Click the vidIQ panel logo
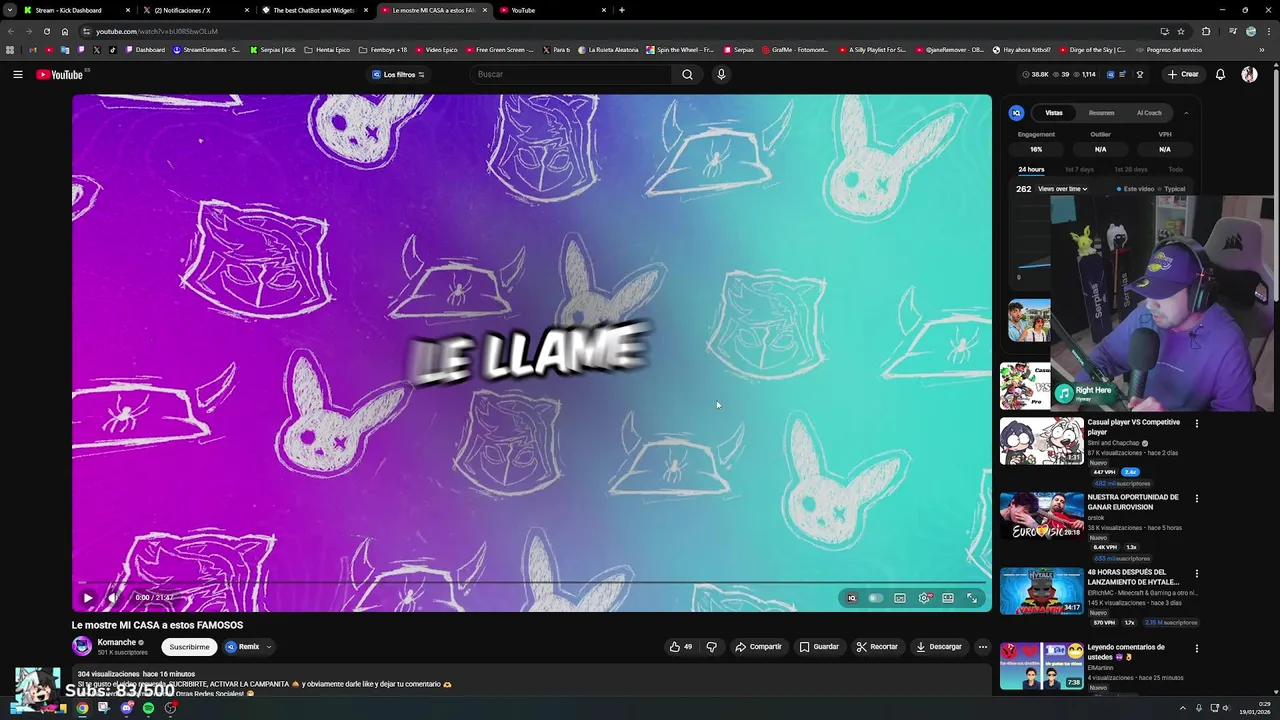Image resolution: width=1280 pixels, height=720 pixels. click(x=1016, y=113)
